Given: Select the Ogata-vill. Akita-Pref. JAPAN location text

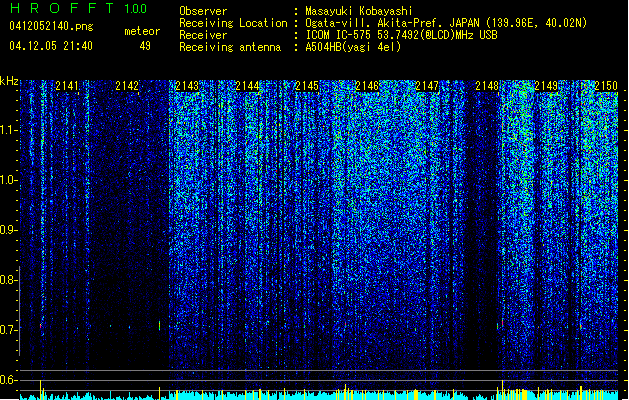Looking at the screenshot, I should tap(446, 23).
